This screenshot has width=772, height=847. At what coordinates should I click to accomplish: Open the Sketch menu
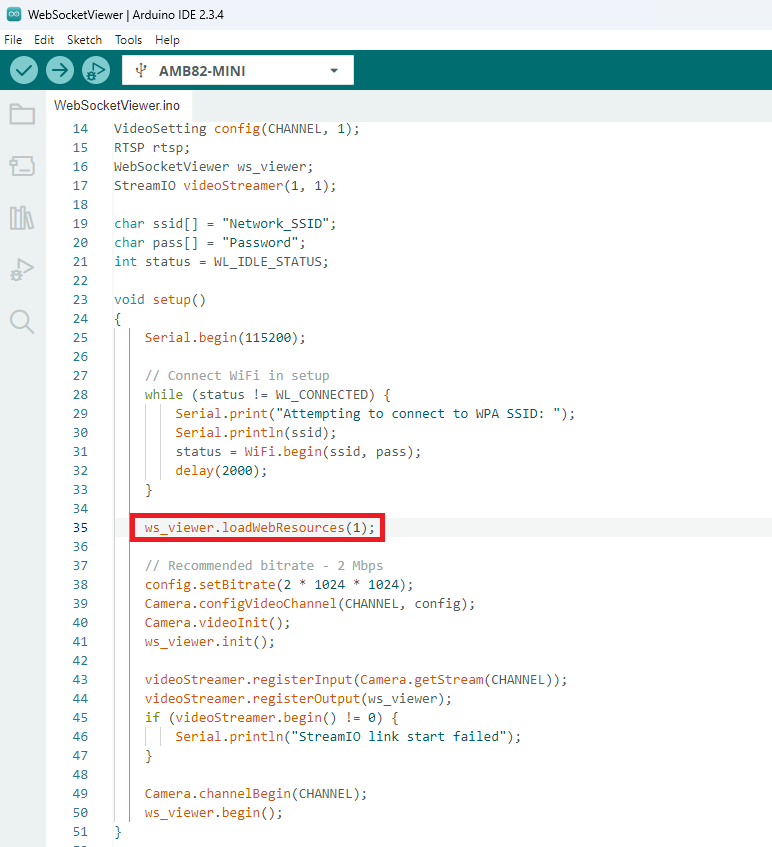tap(84, 40)
